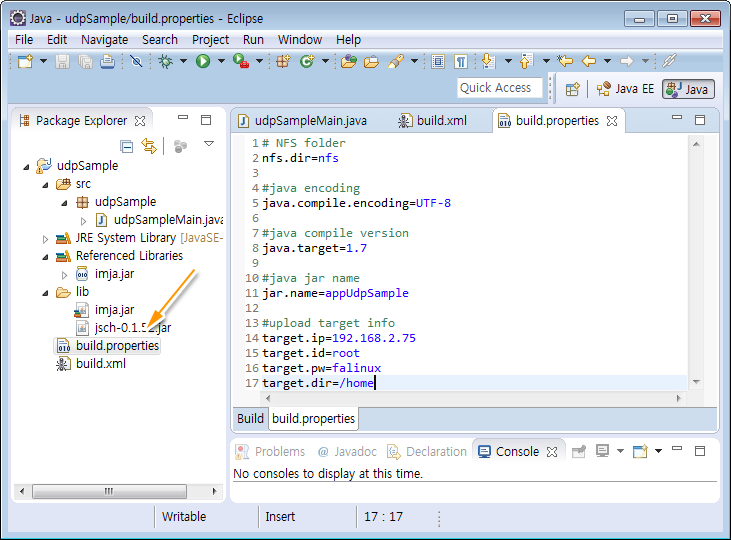The height and width of the screenshot is (540, 731).
Task: Collapse the udpSample project node
Action: click(x=26, y=166)
